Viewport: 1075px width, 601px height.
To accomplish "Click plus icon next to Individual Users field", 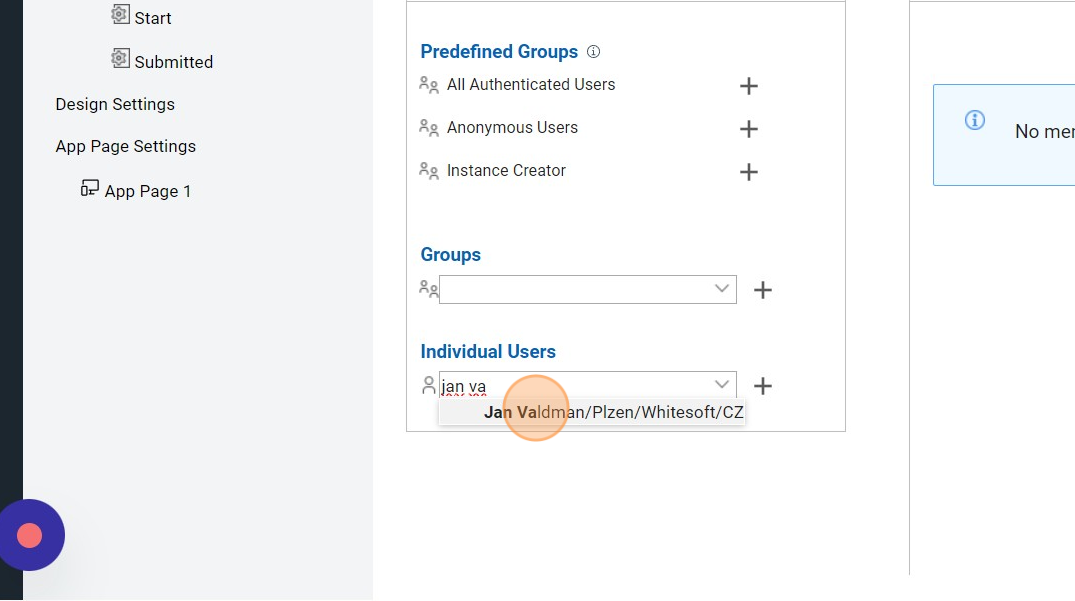I will pyautogui.click(x=762, y=386).
